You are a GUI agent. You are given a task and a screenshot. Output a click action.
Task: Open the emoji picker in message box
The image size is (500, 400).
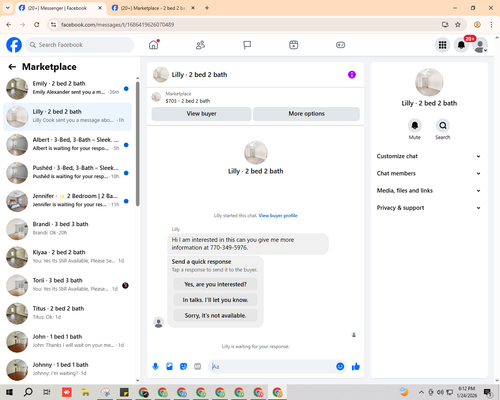(340, 367)
